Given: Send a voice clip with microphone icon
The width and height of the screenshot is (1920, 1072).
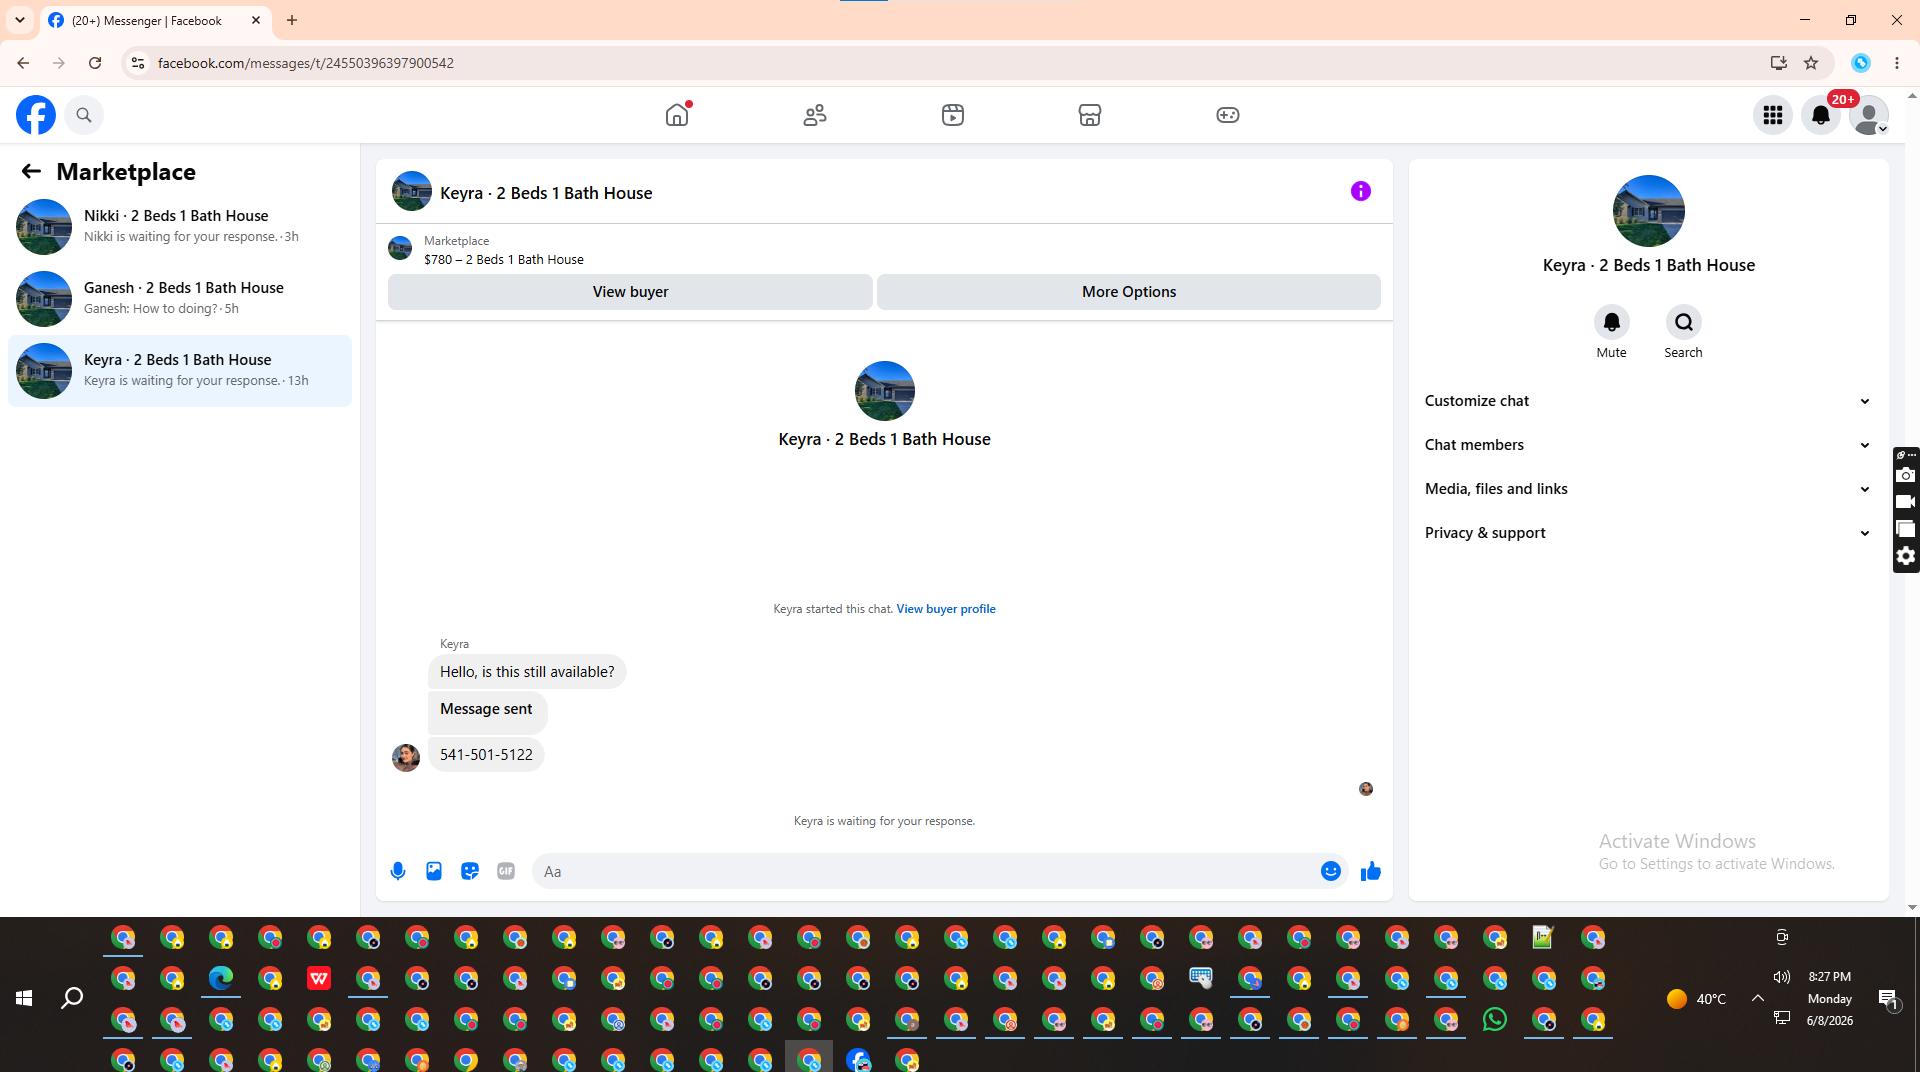Looking at the screenshot, I should pyautogui.click(x=398, y=871).
